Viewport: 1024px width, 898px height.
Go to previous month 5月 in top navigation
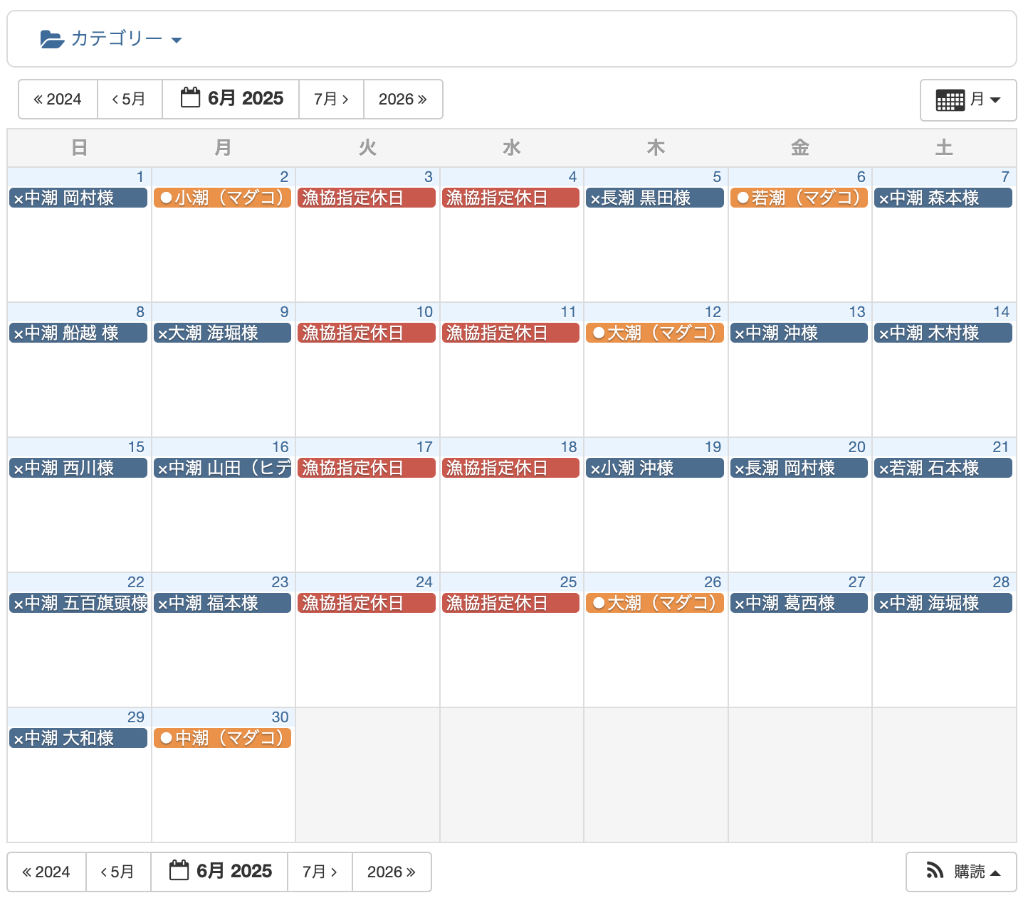click(x=129, y=99)
